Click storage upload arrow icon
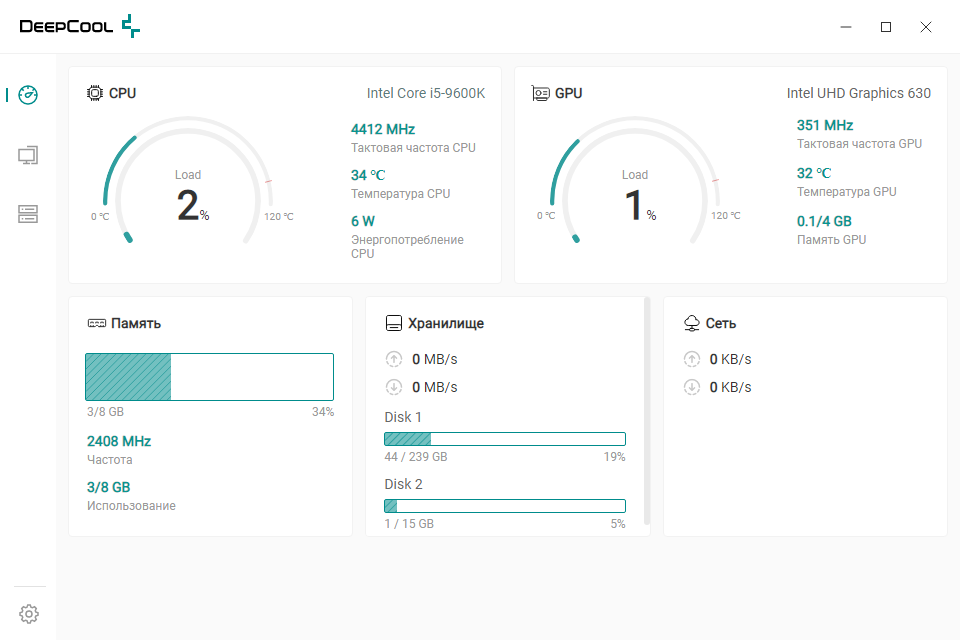The image size is (960, 640). [394, 359]
